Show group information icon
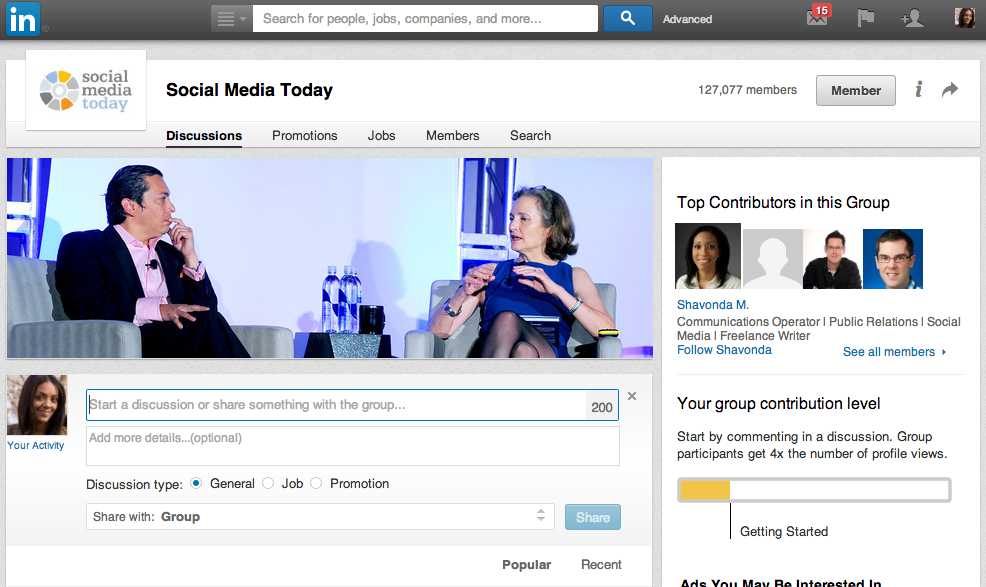The height and width of the screenshot is (587, 986). tap(919, 89)
